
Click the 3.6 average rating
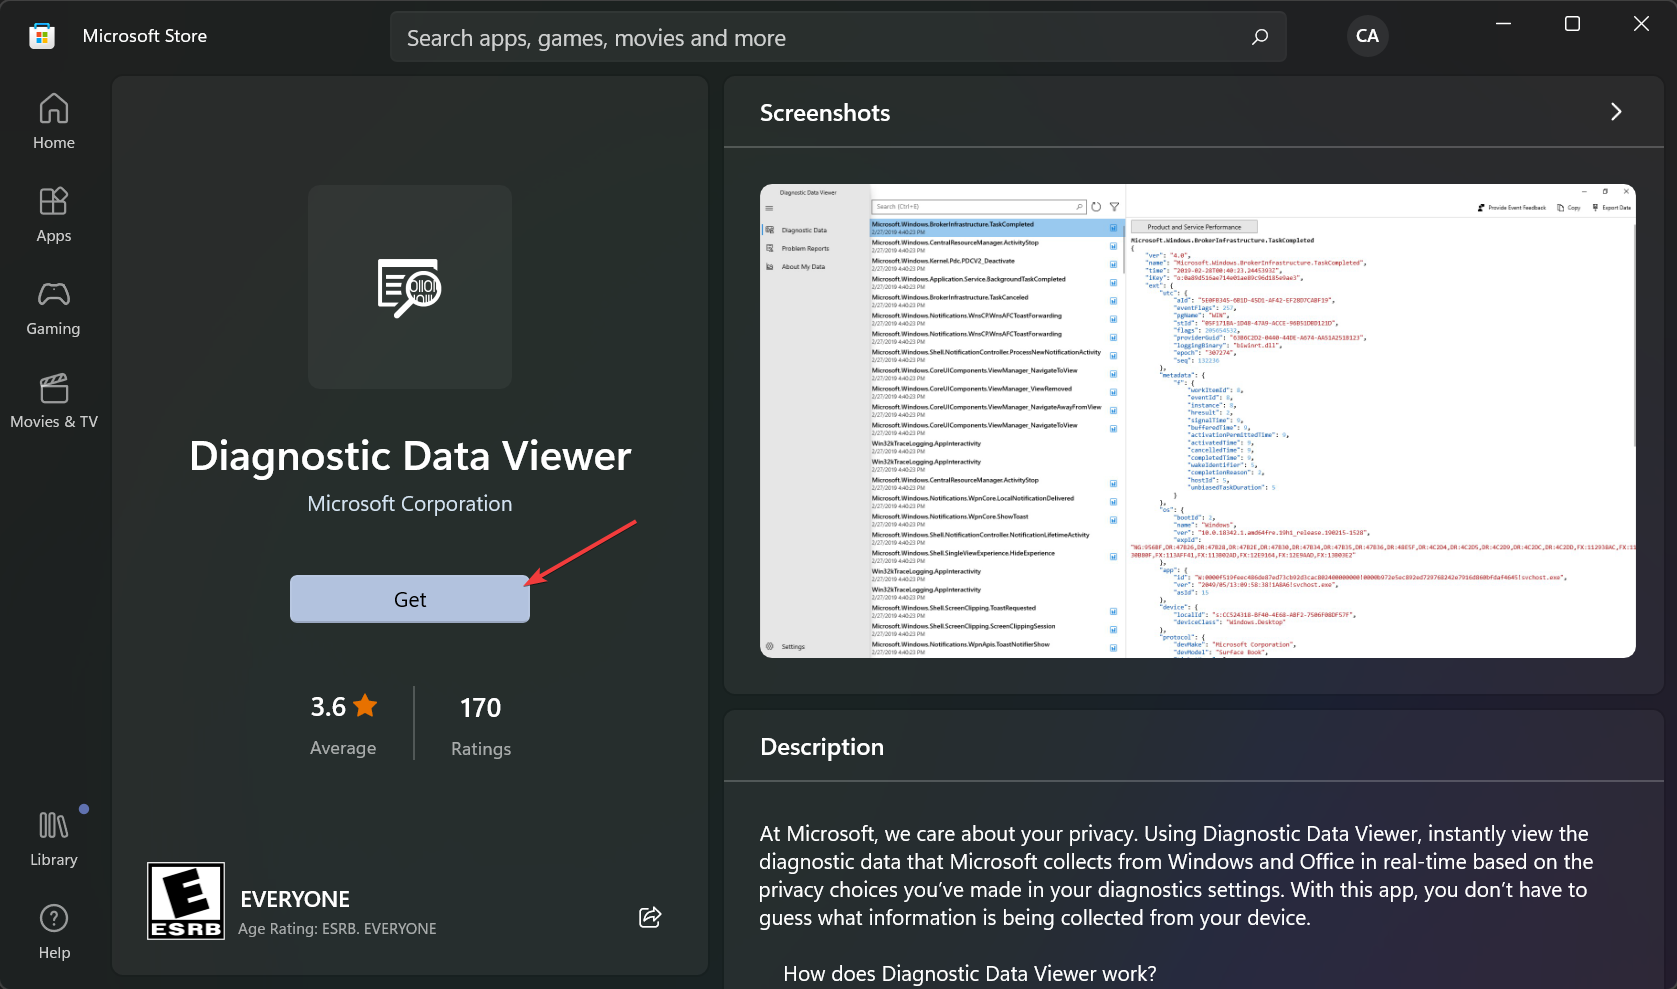tap(343, 707)
